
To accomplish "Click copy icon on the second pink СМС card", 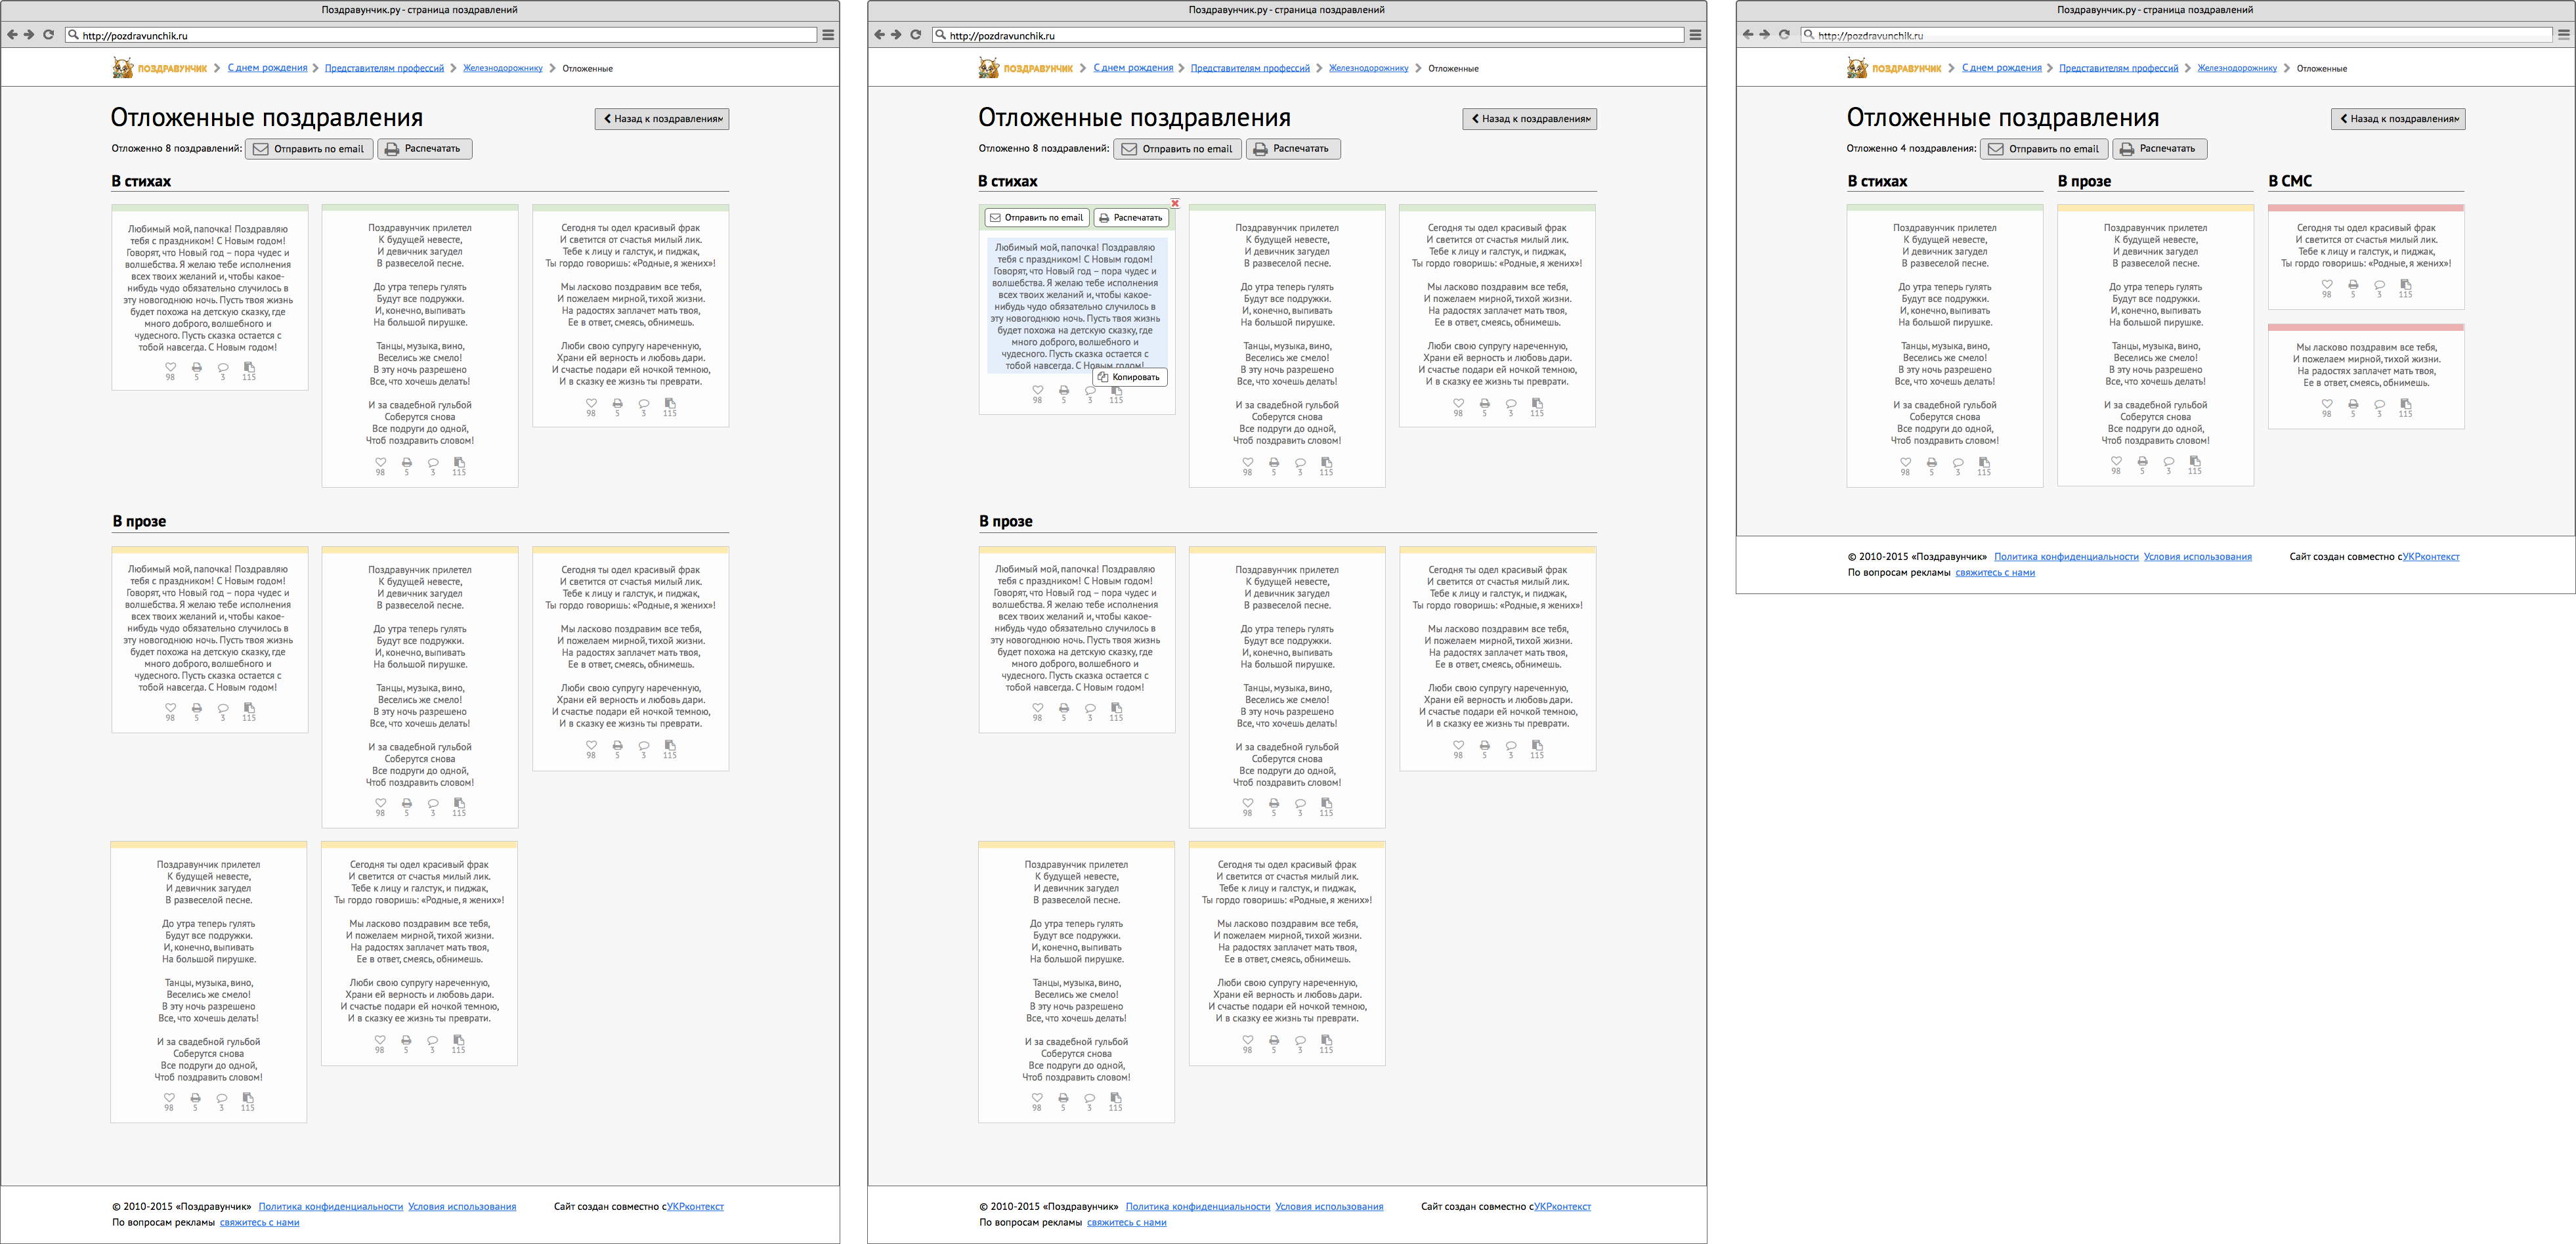I will tap(2405, 405).
